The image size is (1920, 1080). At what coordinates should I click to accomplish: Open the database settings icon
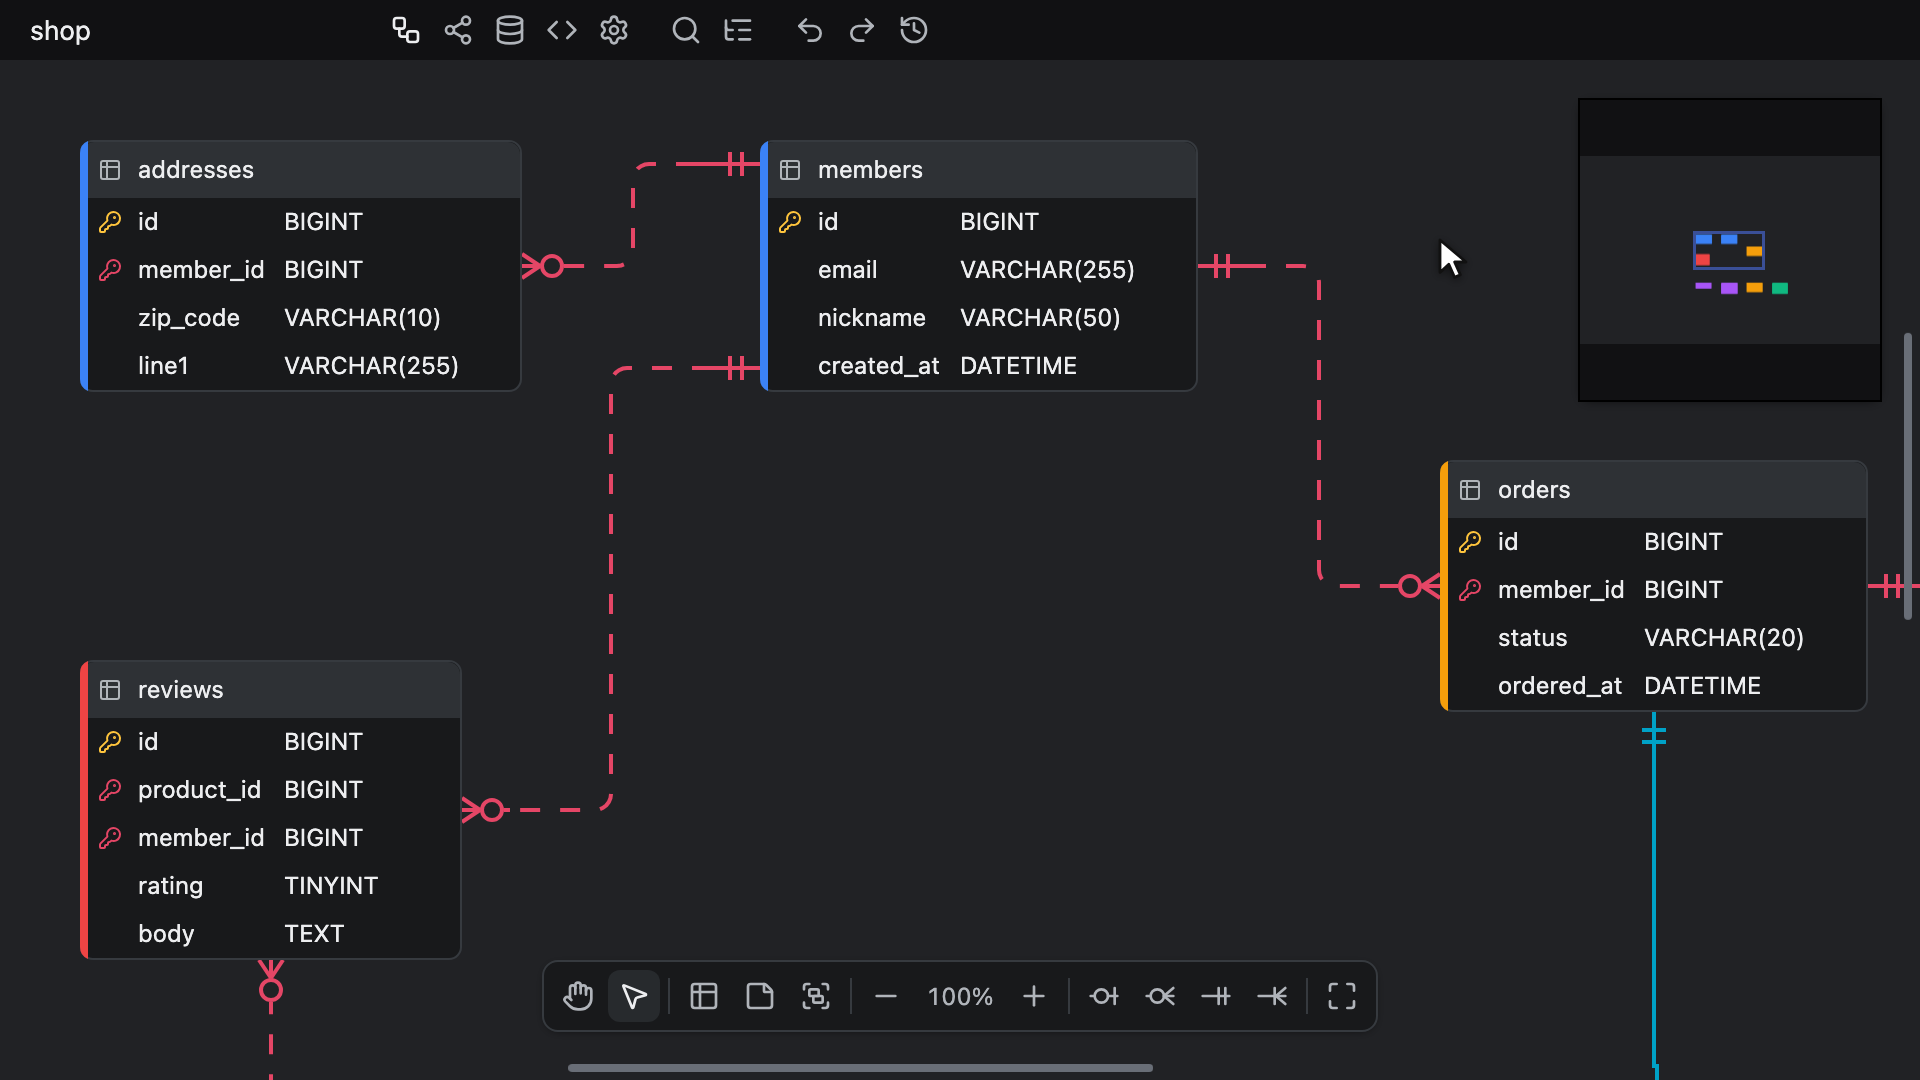tap(510, 30)
